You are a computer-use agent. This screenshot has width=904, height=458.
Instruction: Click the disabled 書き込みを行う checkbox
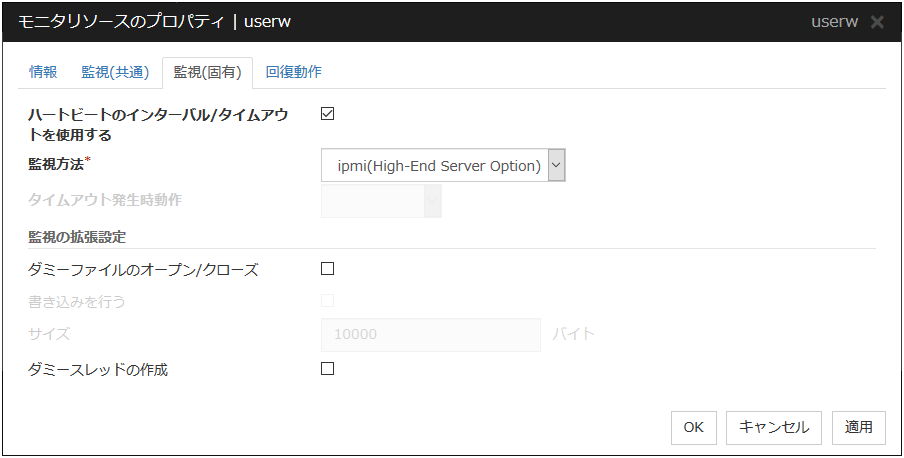[327, 300]
